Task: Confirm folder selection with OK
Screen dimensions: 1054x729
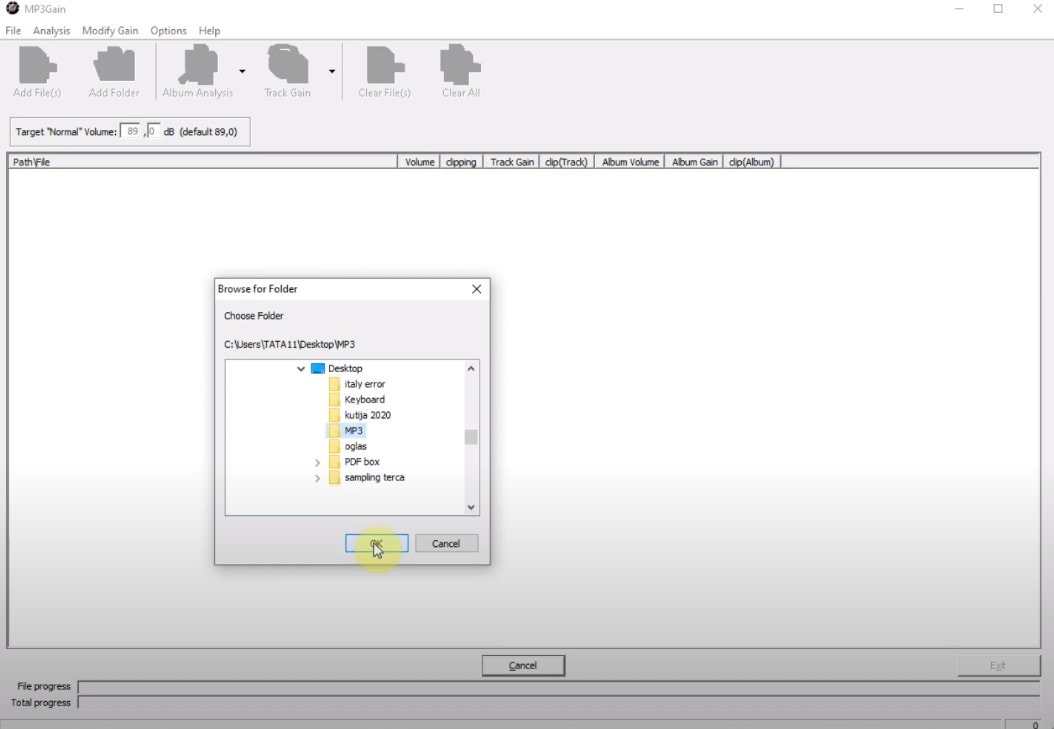Action: [x=376, y=544]
